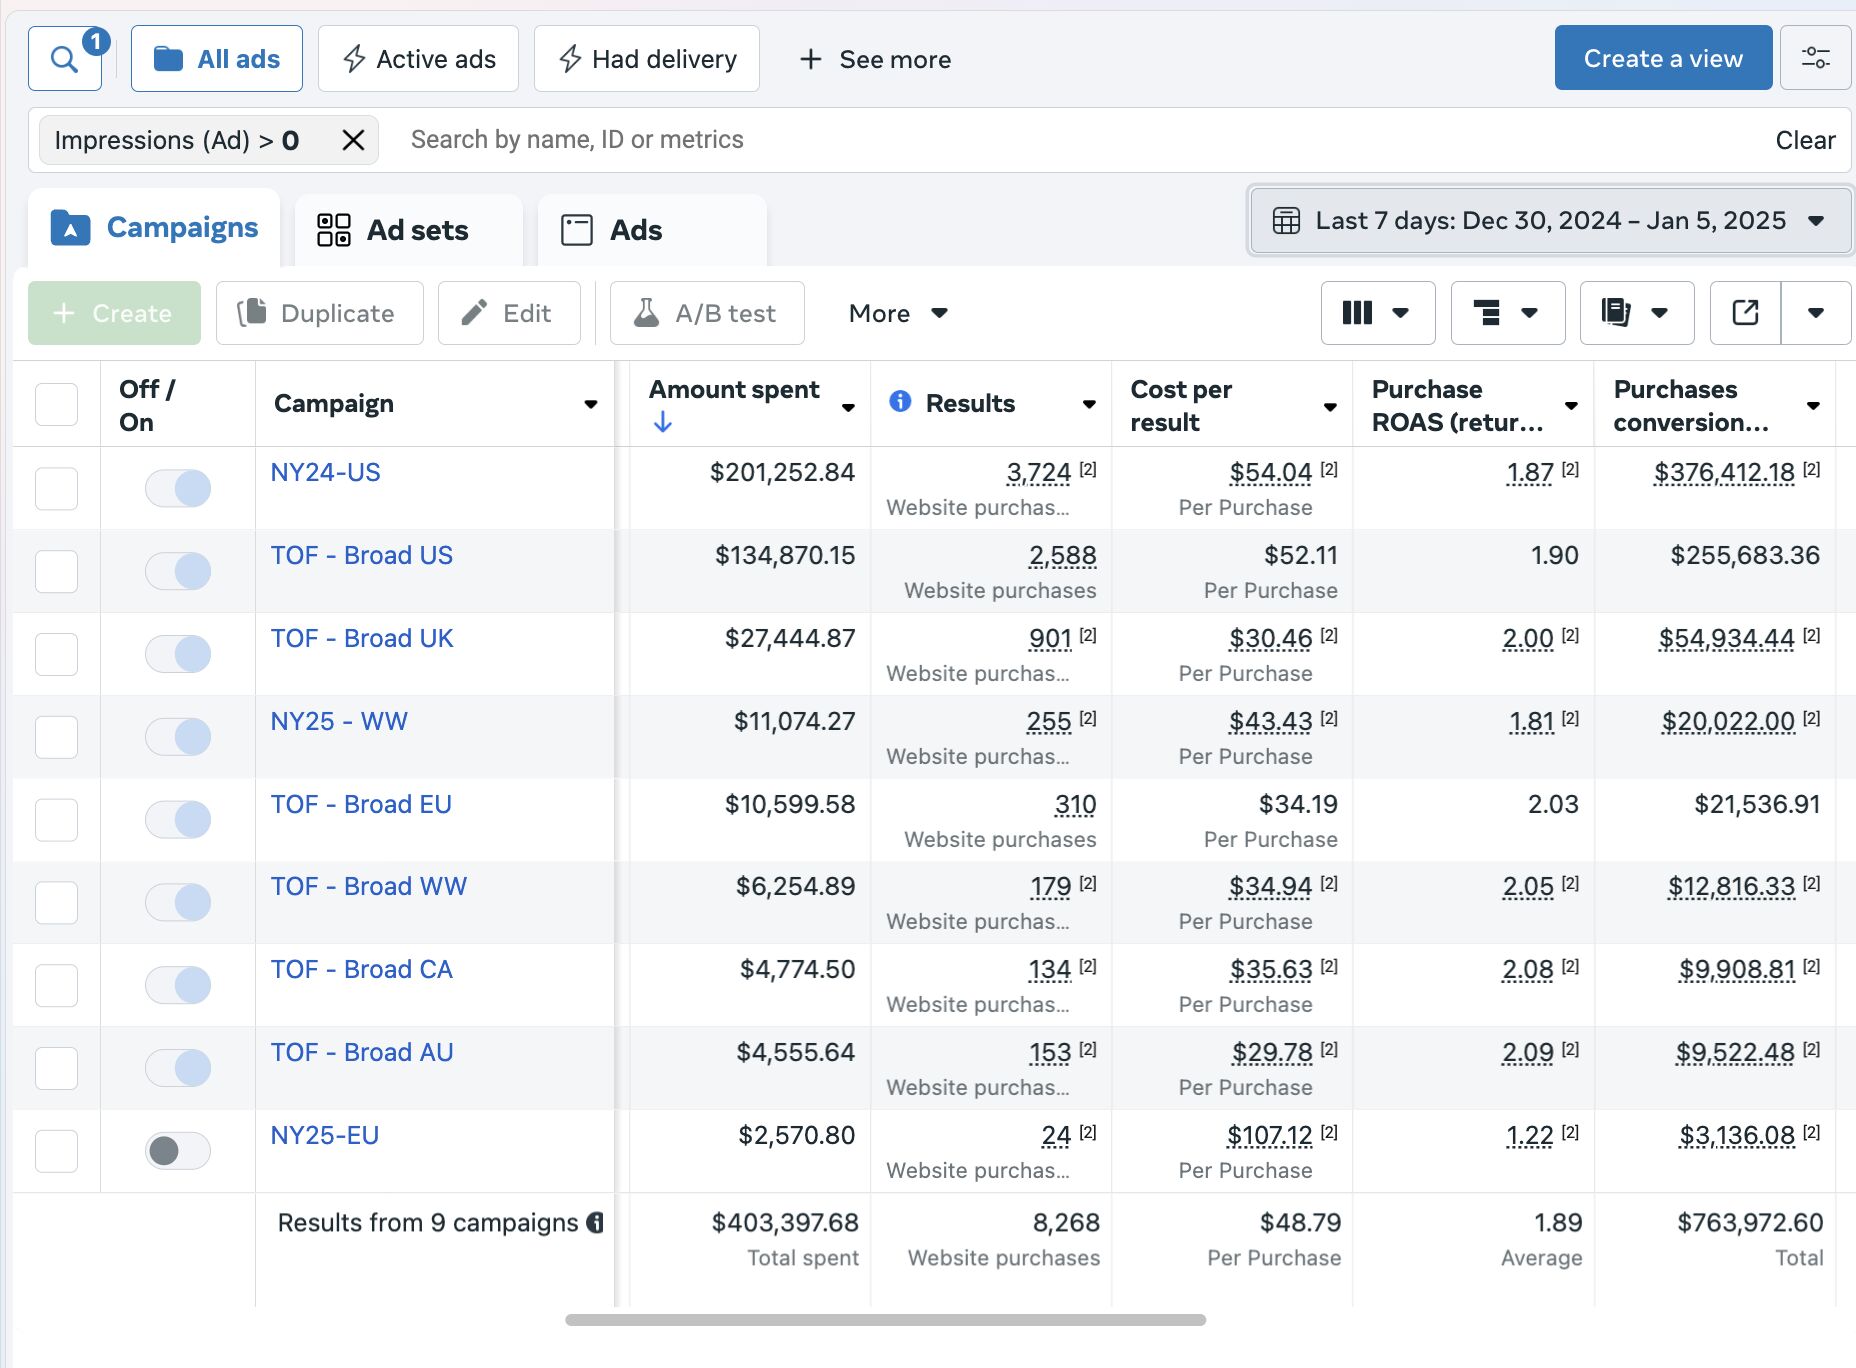Screen dimensions: 1856x1368
Task: Open Amount spent column dropdown arrow
Action: [848, 406]
